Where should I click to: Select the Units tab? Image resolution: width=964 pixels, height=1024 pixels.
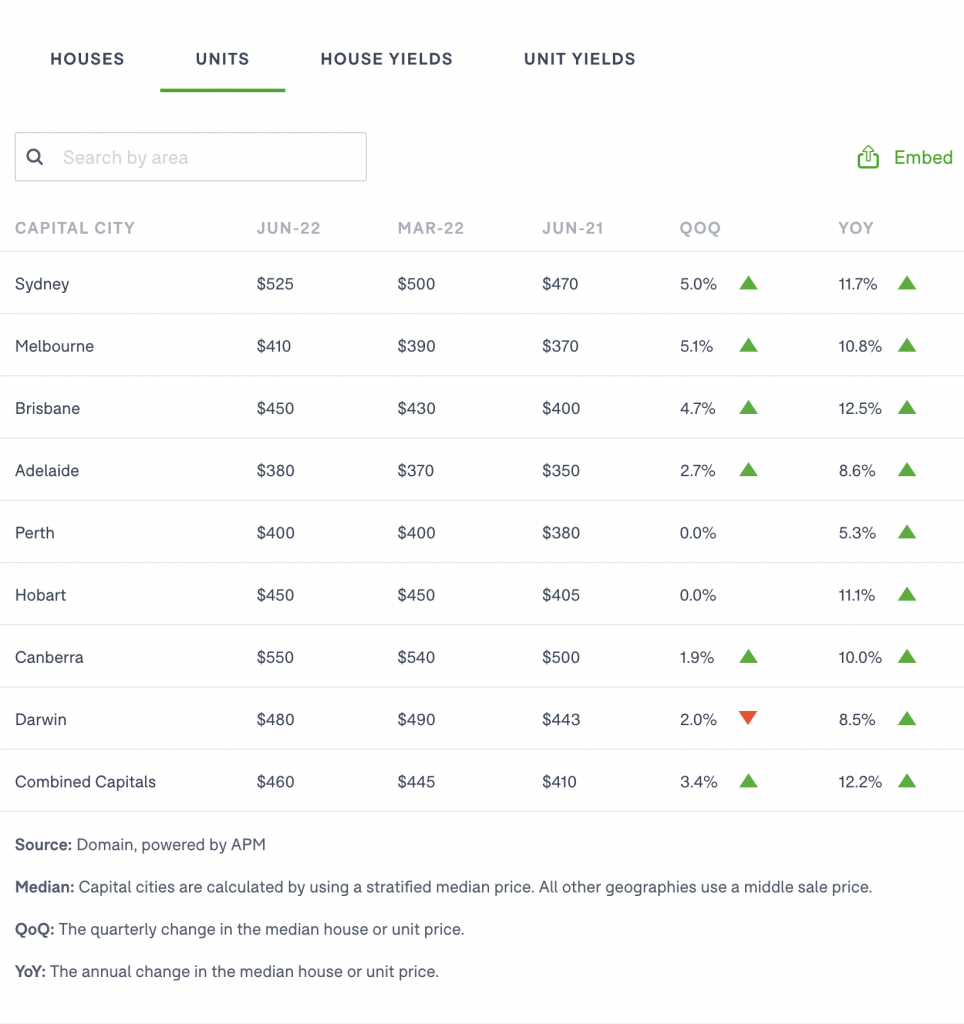tap(223, 59)
